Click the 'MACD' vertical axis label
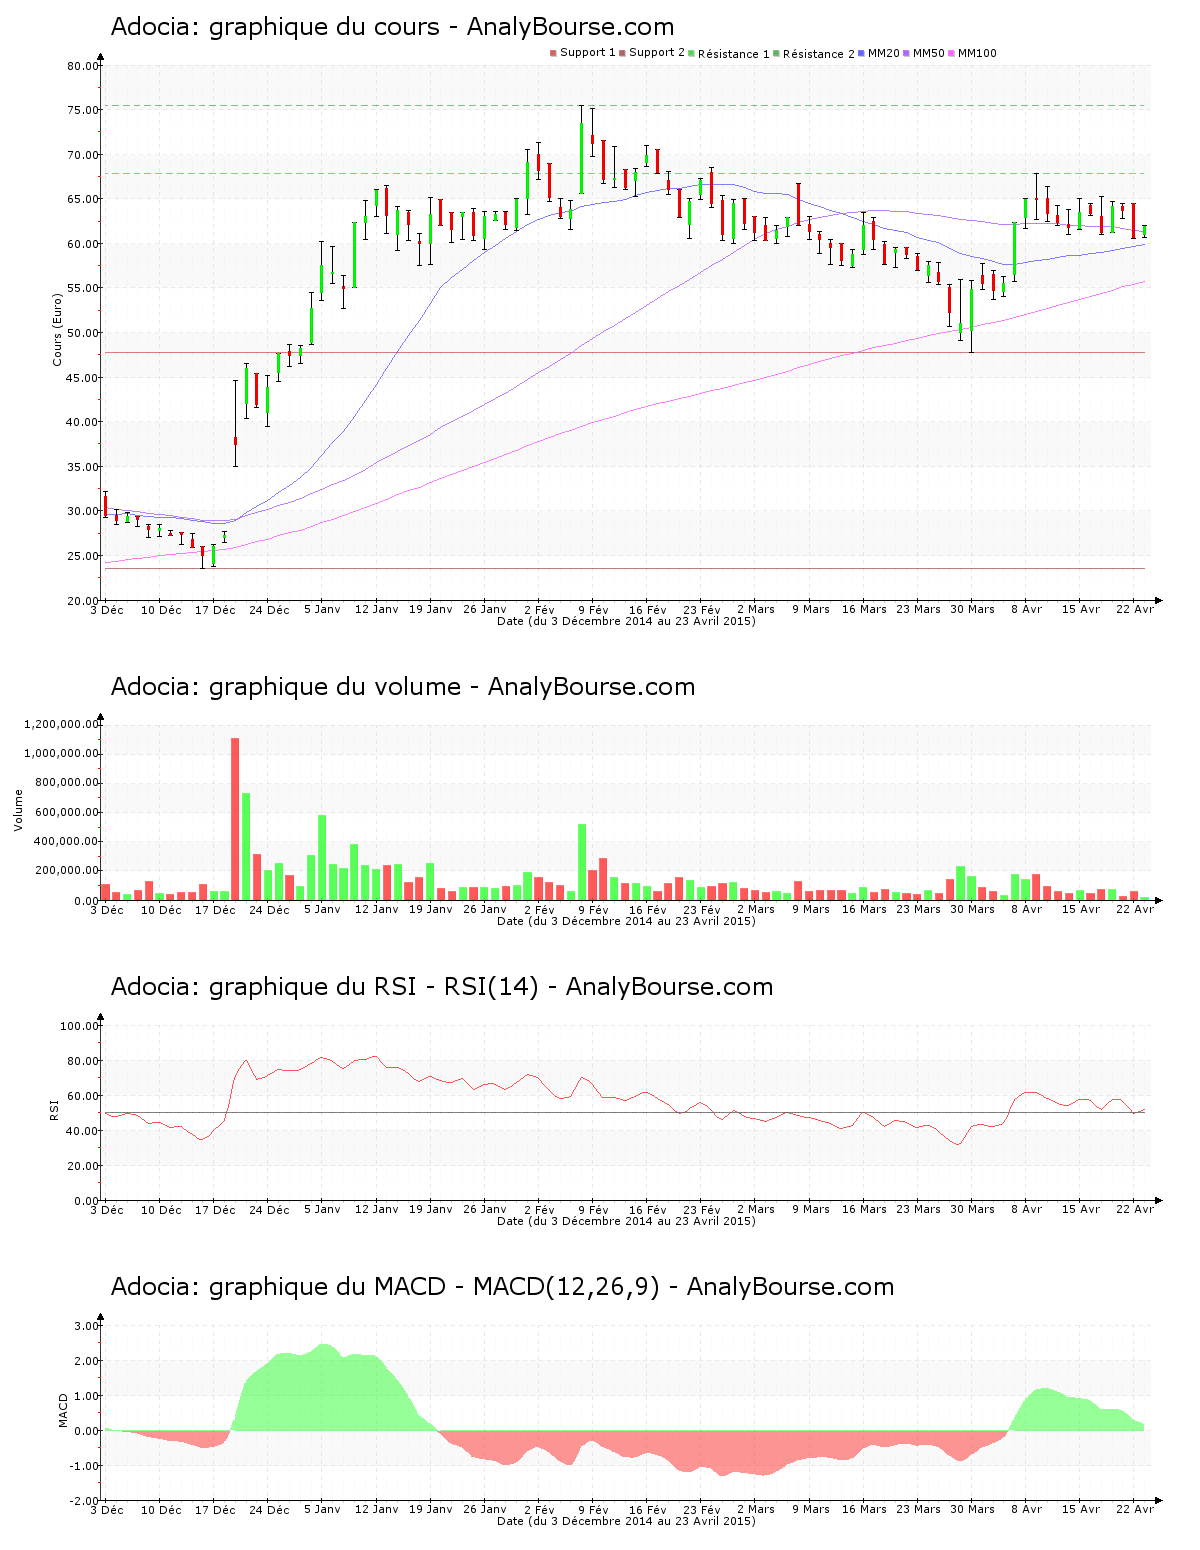This screenshot has width=1200, height=1550. 64,1410
